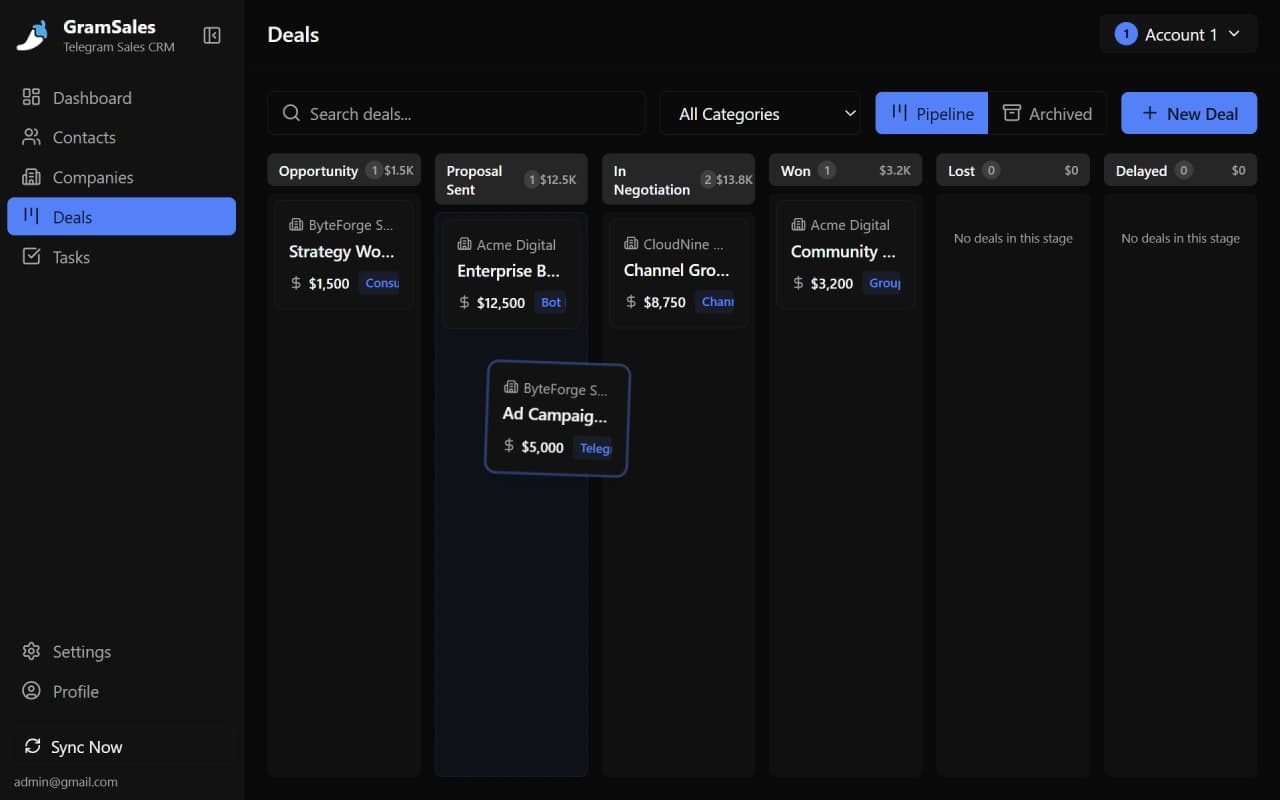The width and height of the screenshot is (1280, 800).
Task: Expand the Account 1 dropdown
Action: point(1178,34)
